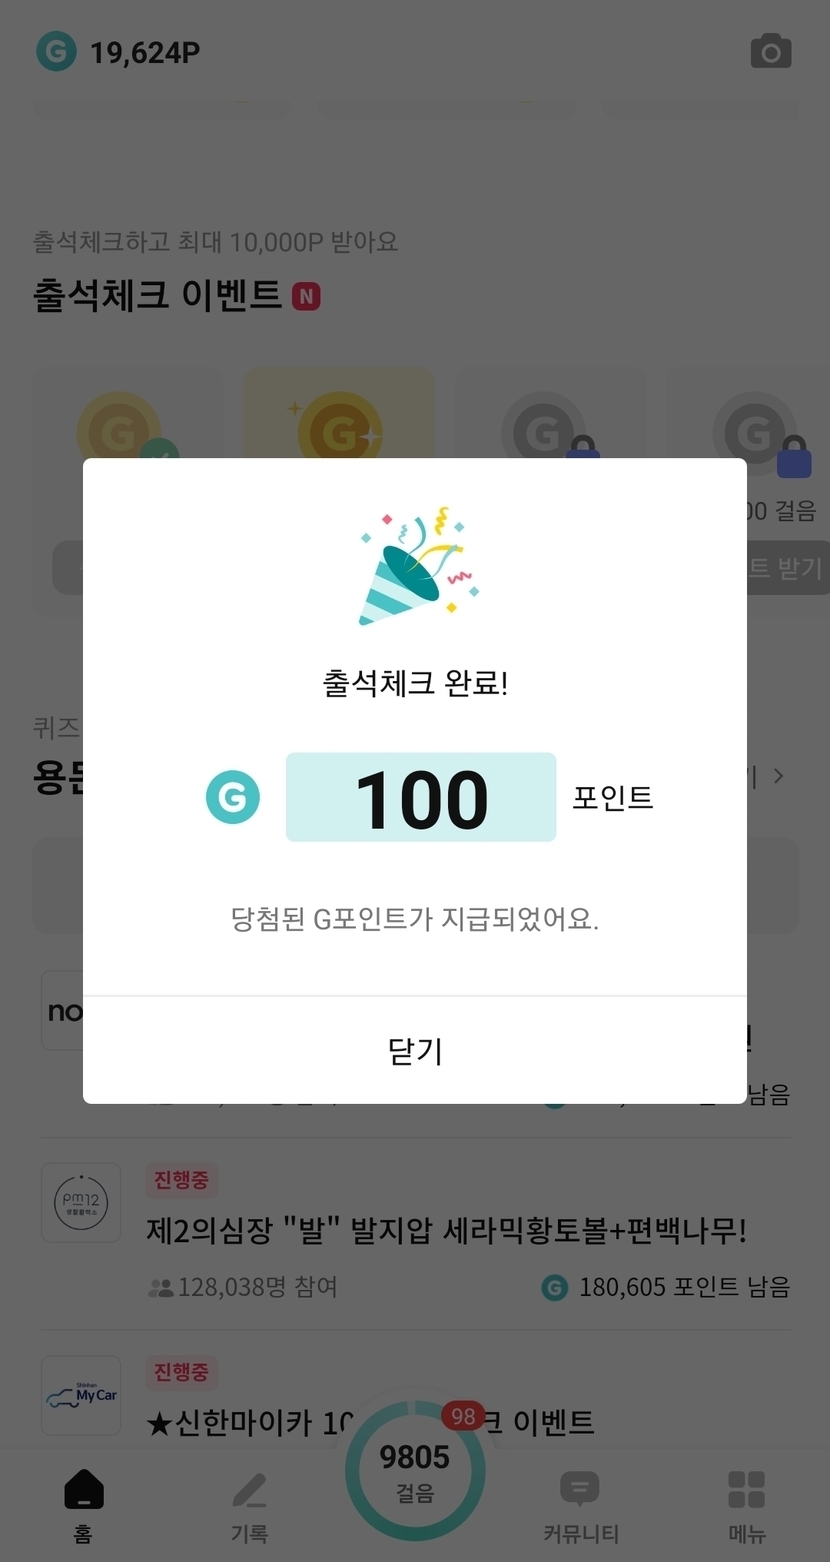Open the 기록 record tab
Image resolution: width=830 pixels, height=1562 pixels.
tap(249, 1505)
